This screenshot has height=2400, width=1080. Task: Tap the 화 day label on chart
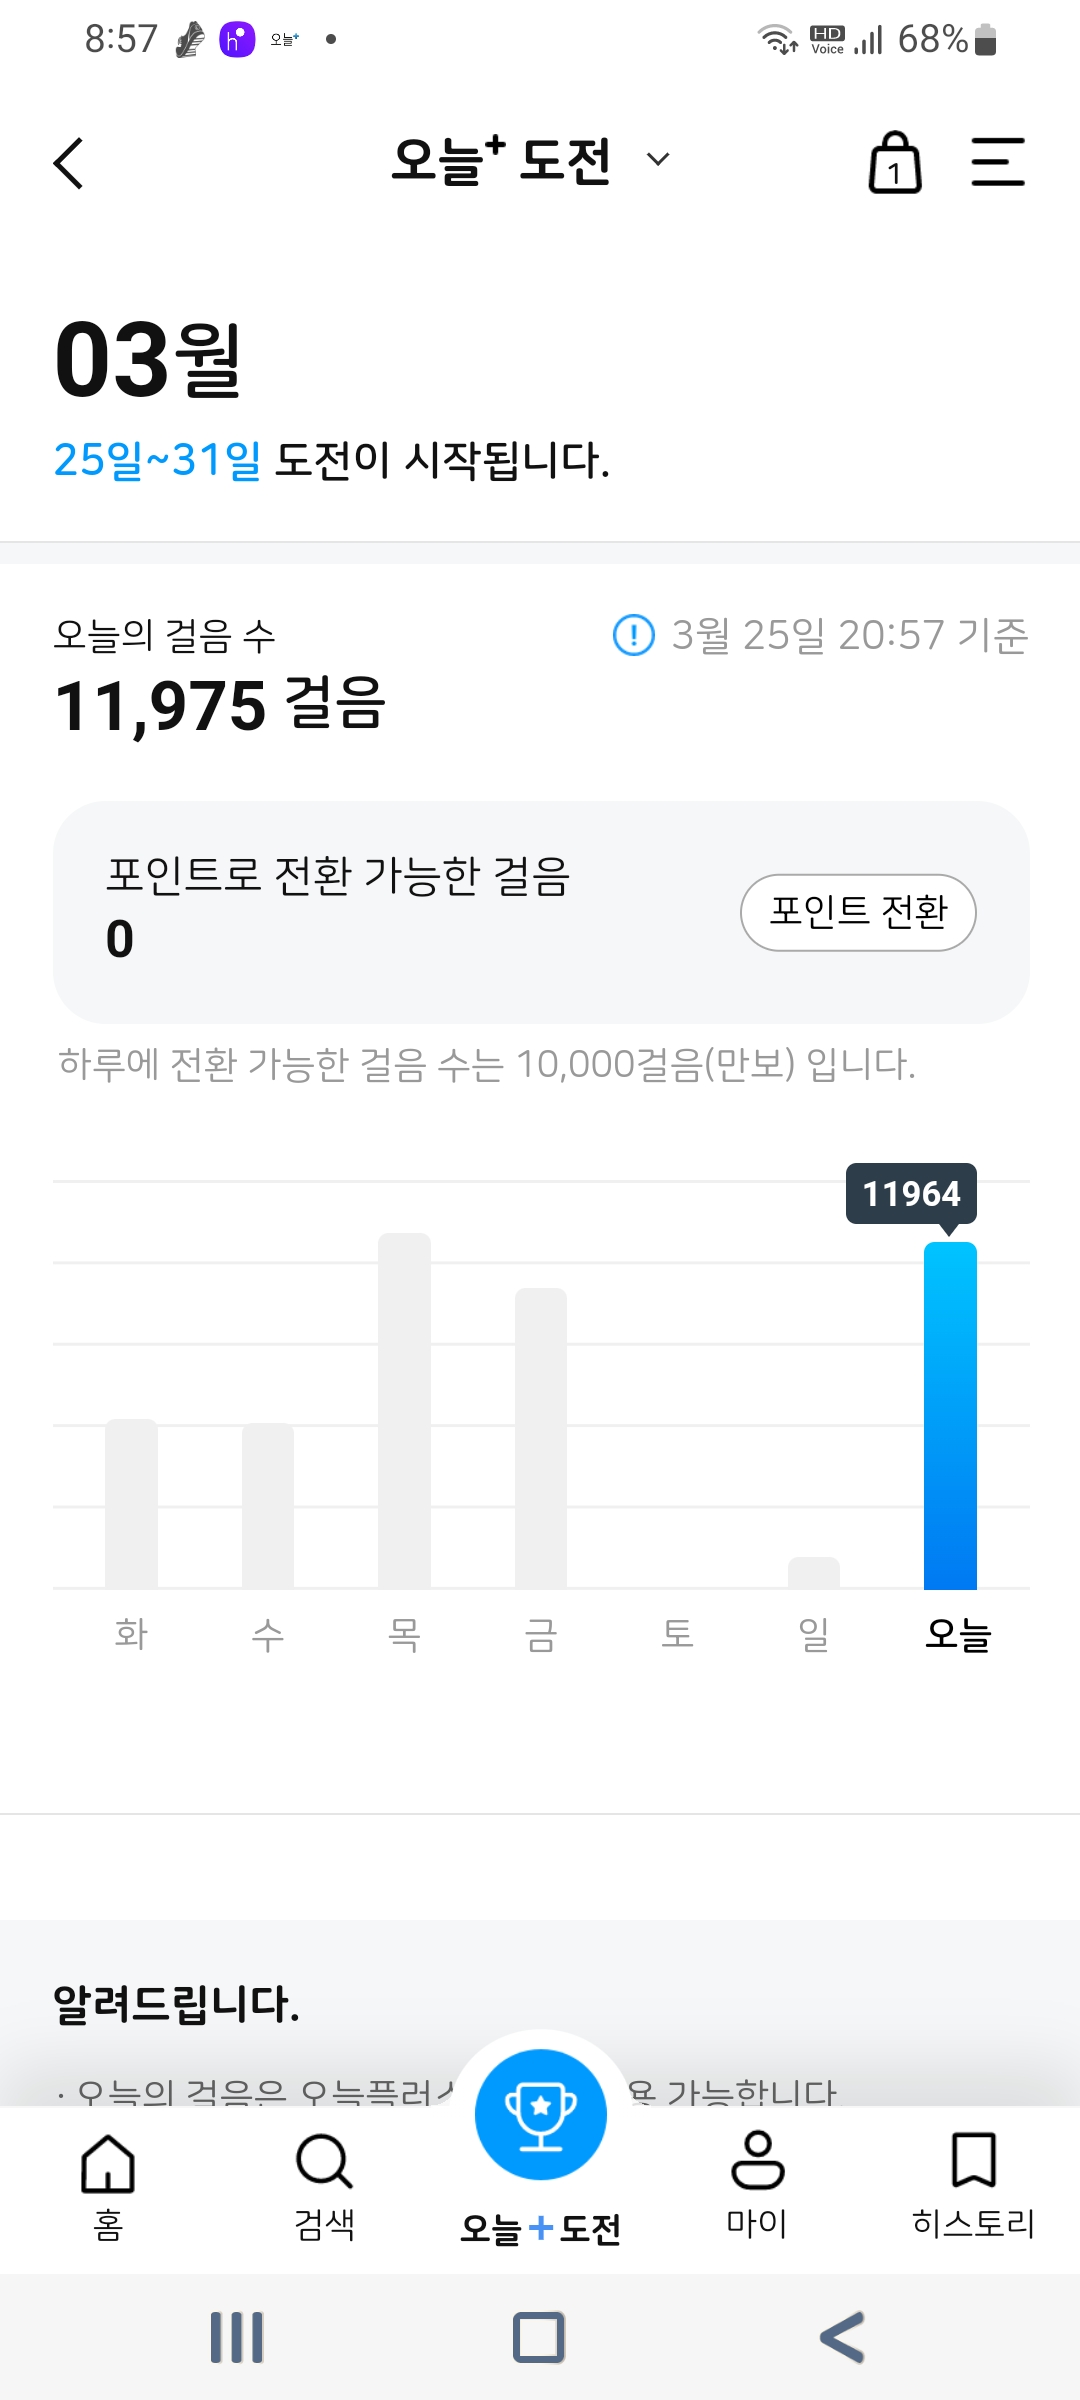click(131, 1634)
